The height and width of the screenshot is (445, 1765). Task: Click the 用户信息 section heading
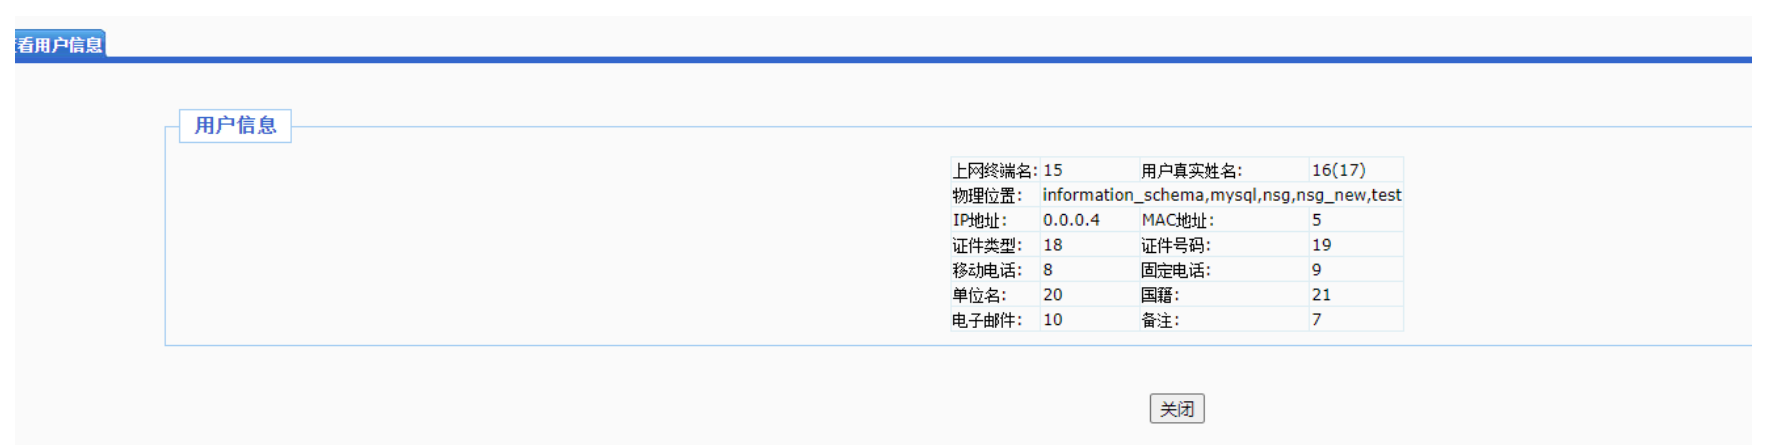[235, 126]
